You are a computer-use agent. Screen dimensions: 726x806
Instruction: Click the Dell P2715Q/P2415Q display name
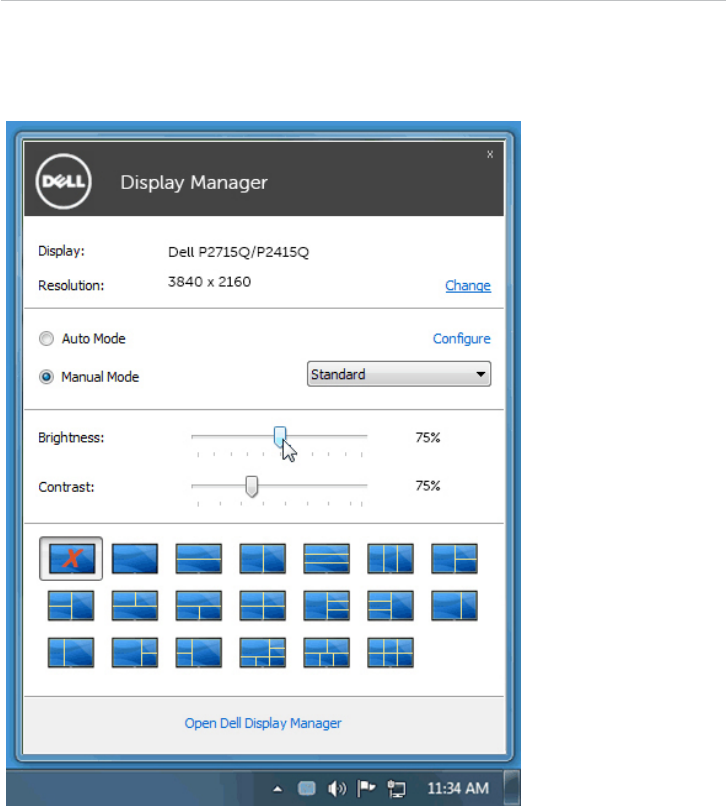click(x=239, y=252)
